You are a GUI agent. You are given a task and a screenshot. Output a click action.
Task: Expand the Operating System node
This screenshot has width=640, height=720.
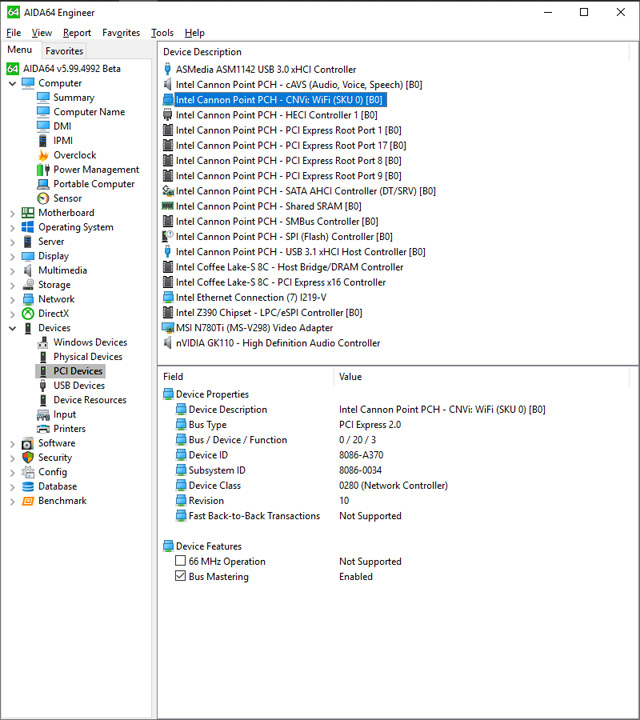(12, 228)
